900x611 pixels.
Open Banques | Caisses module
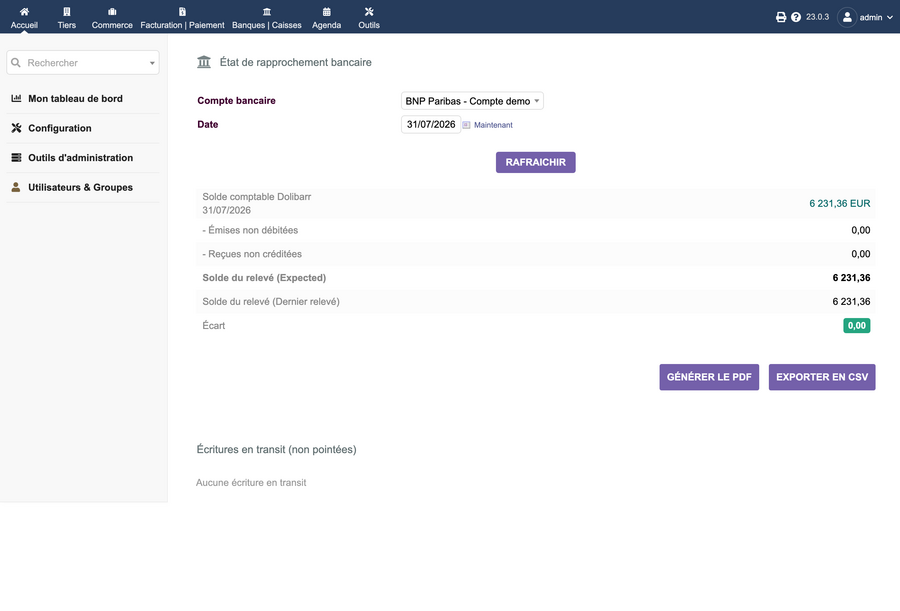click(x=267, y=18)
